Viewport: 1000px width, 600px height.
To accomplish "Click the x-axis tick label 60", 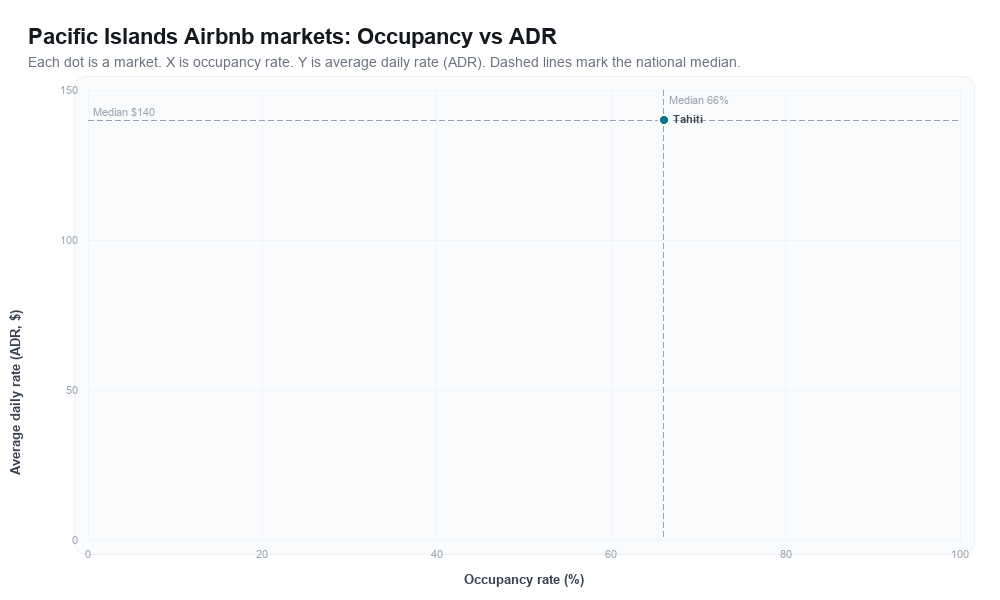I will tap(611, 555).
